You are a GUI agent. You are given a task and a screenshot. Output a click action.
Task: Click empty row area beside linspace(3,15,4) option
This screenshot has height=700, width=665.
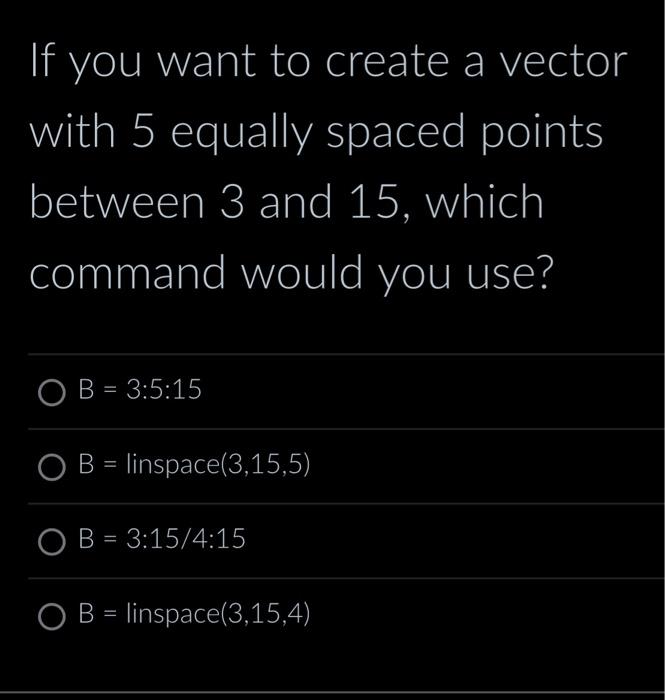point(486,616)
